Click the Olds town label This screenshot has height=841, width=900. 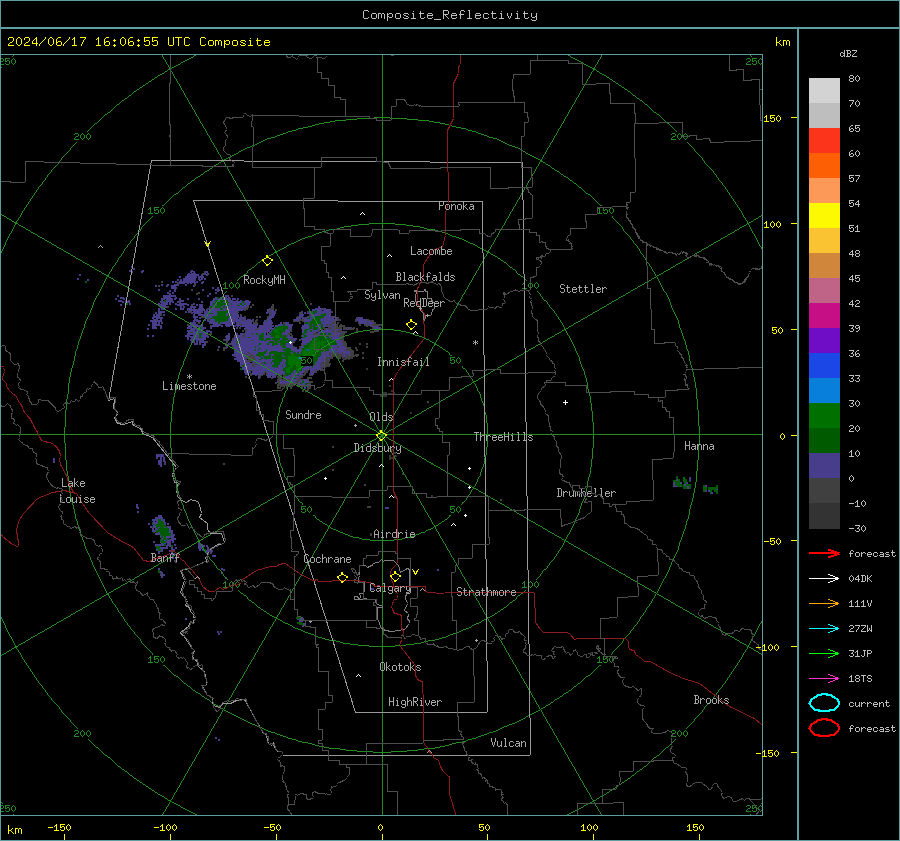click(x=381, y=417)
